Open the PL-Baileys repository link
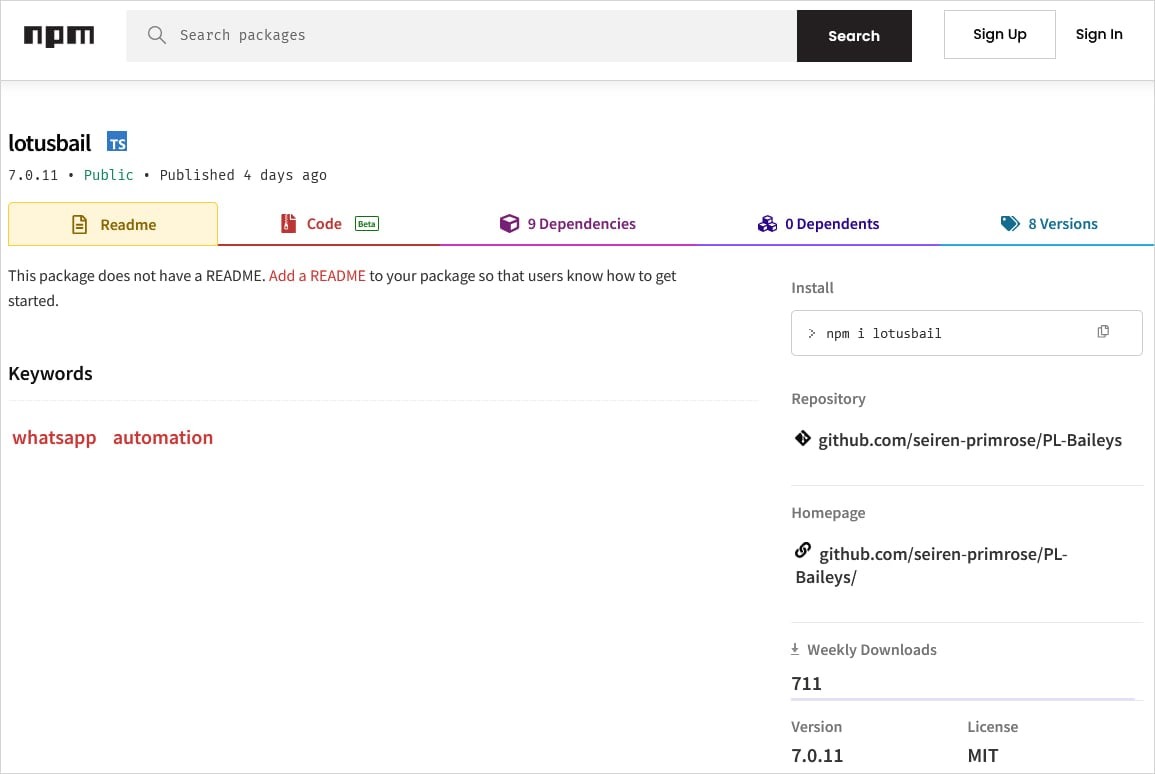 pos(970,440)
